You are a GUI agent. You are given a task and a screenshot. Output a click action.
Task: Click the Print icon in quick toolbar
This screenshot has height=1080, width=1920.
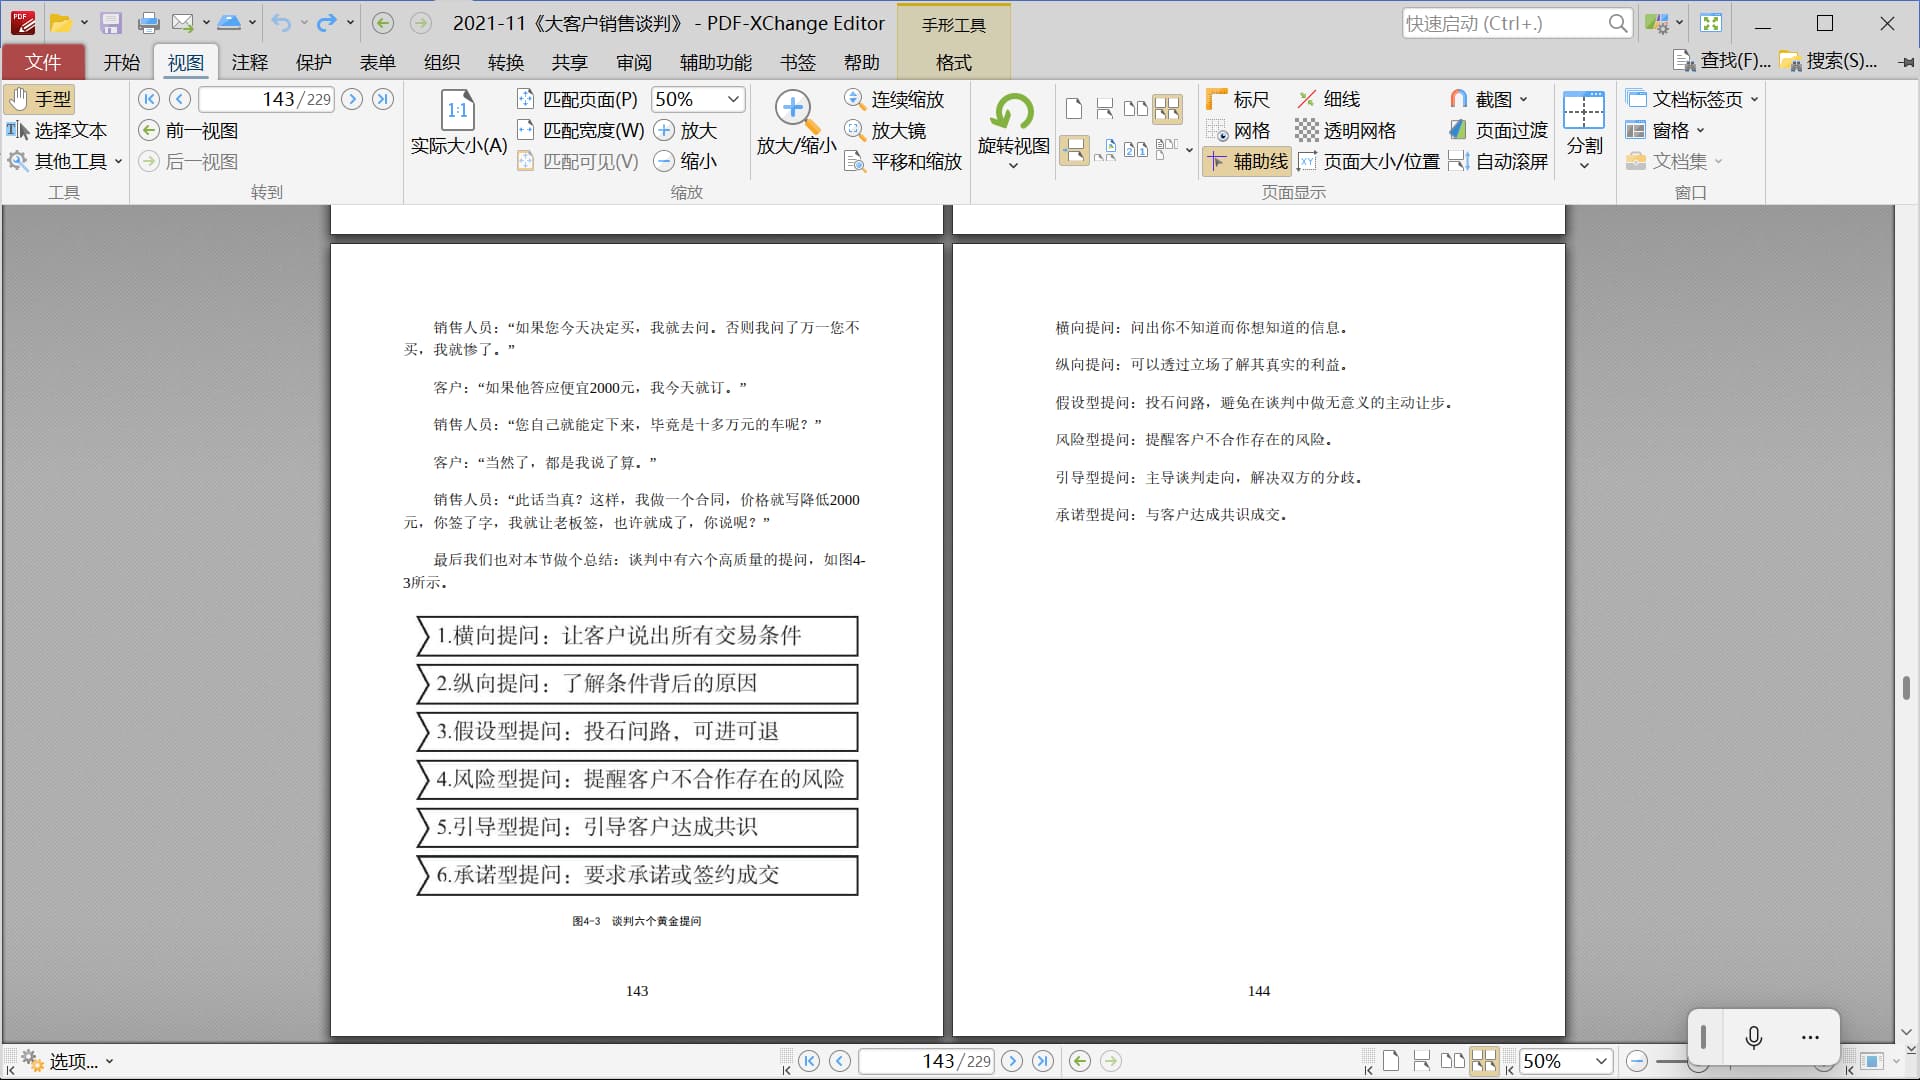tap(148, 23)
